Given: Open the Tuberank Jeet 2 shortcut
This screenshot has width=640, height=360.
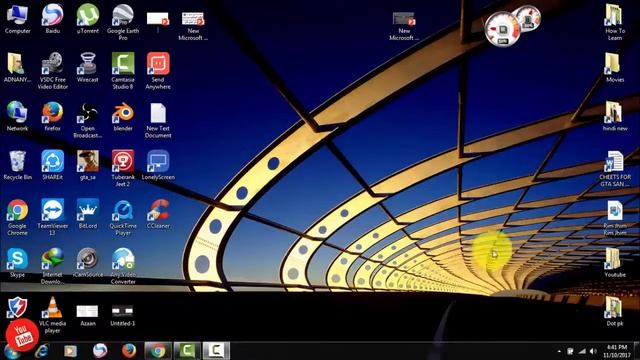Looking at the screenshot, I should [123, 168].
